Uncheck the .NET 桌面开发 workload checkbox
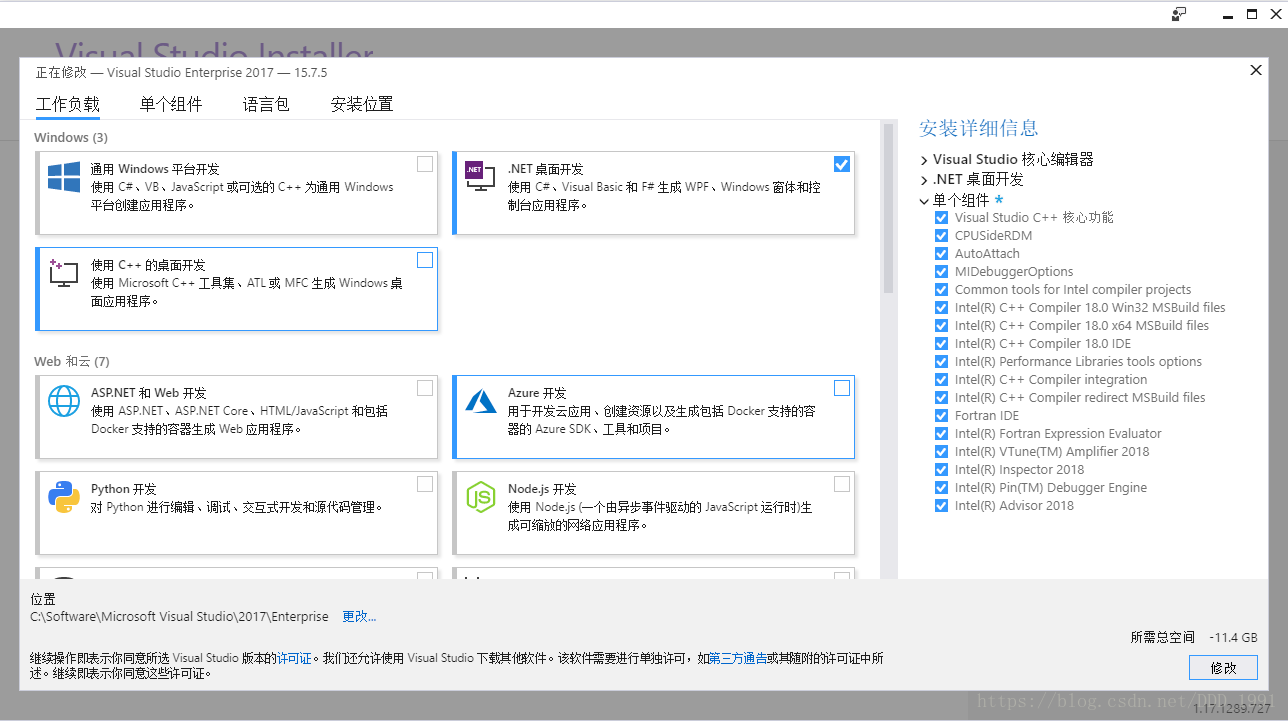The image size is (1288, 721). (x=842, y=164)
